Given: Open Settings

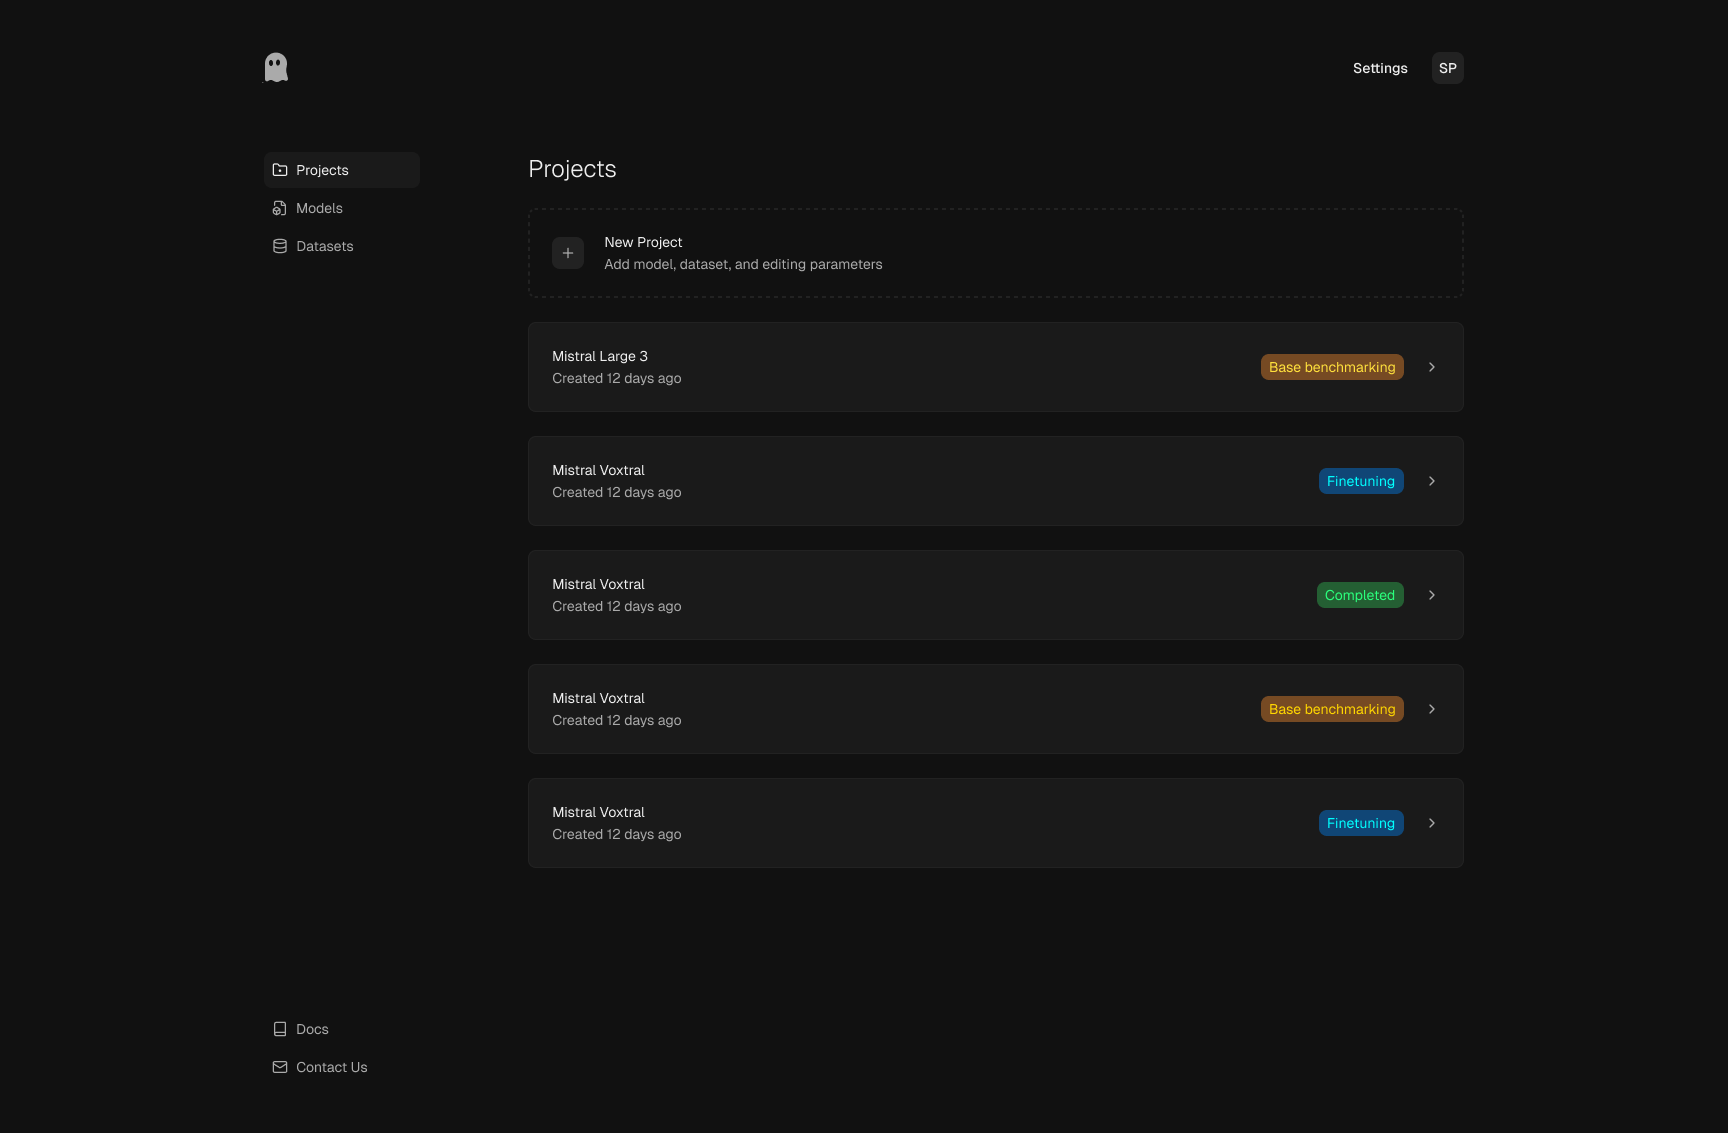Looking at the screenshot, I should (1380, 68).
